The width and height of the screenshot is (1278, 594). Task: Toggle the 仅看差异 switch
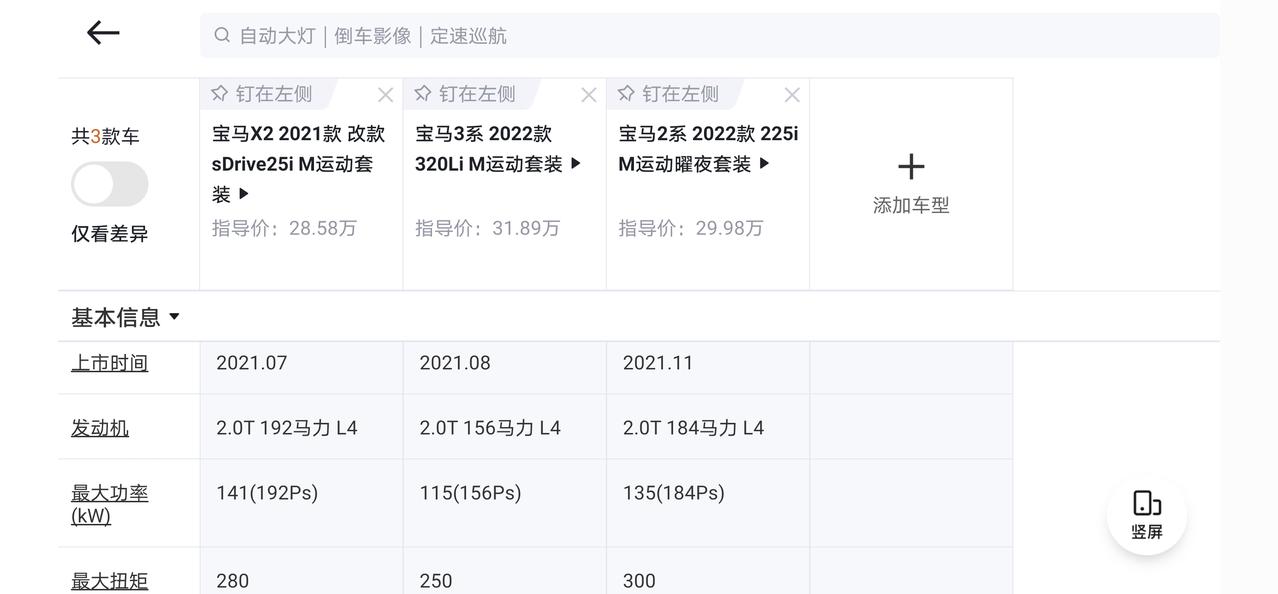[x=109, y=184]
